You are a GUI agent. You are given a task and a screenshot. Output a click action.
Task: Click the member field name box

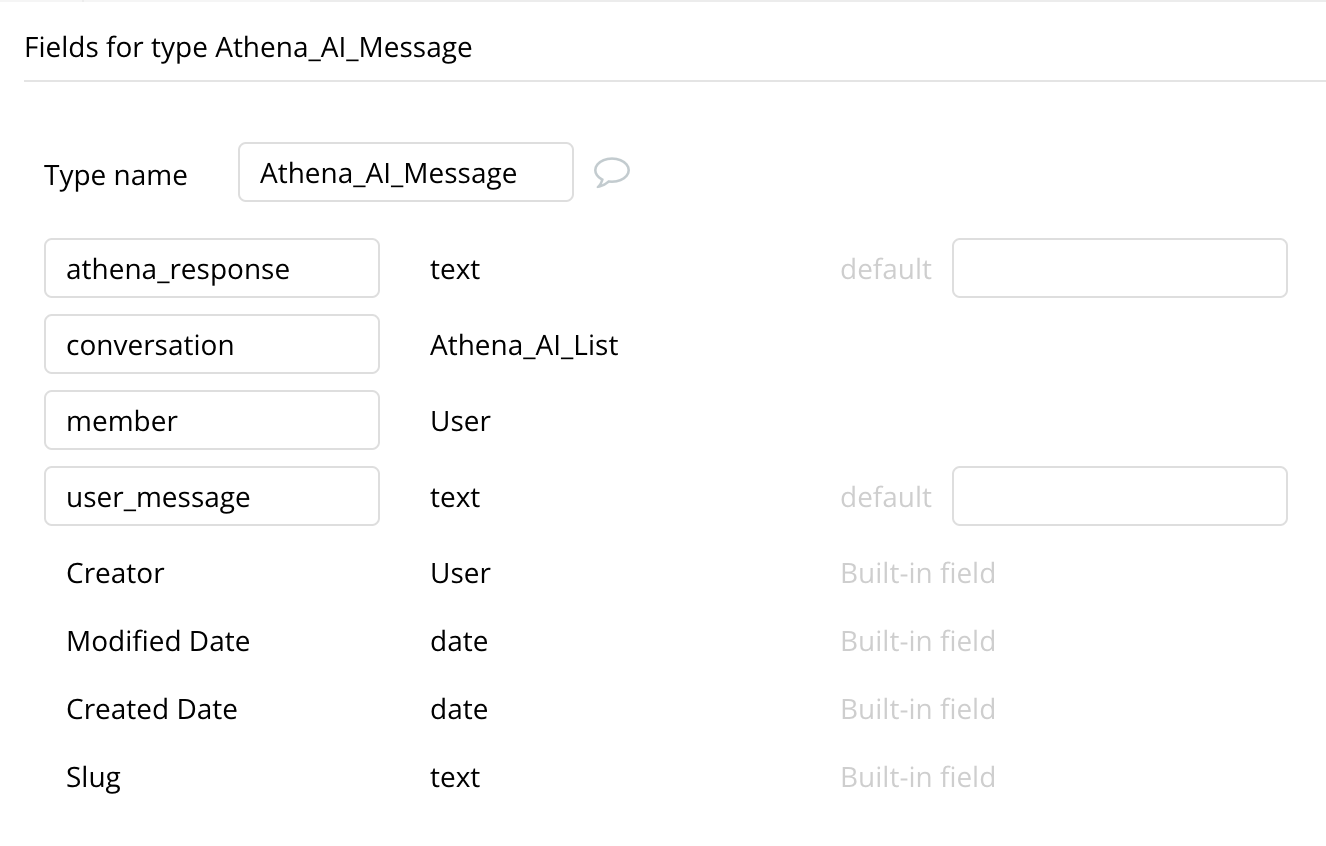212,420
